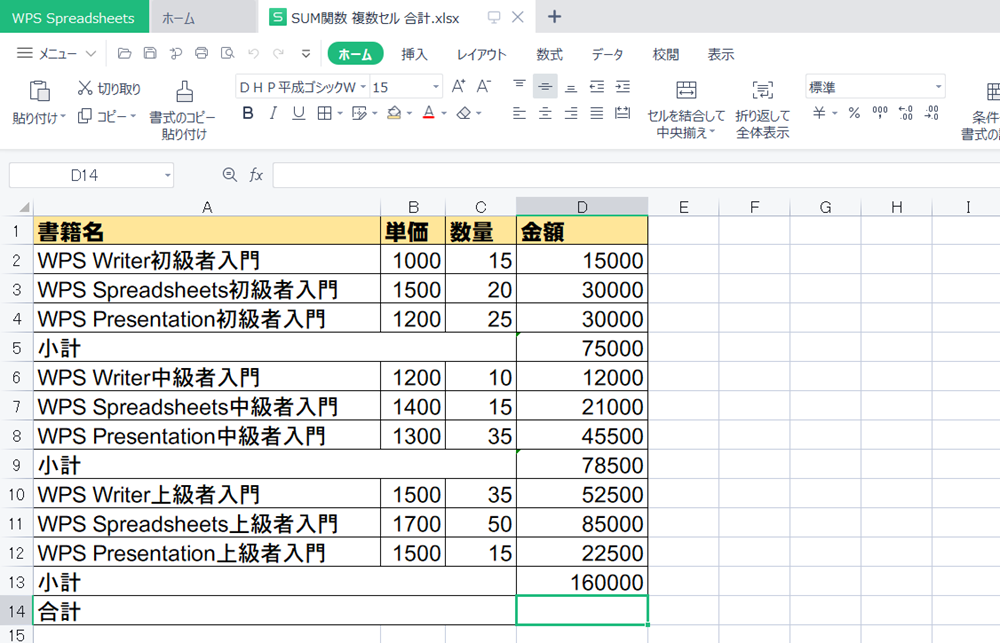Select the ホーム ribbon tab
The width and height of the screenshot is (1000, 643).
355,54
